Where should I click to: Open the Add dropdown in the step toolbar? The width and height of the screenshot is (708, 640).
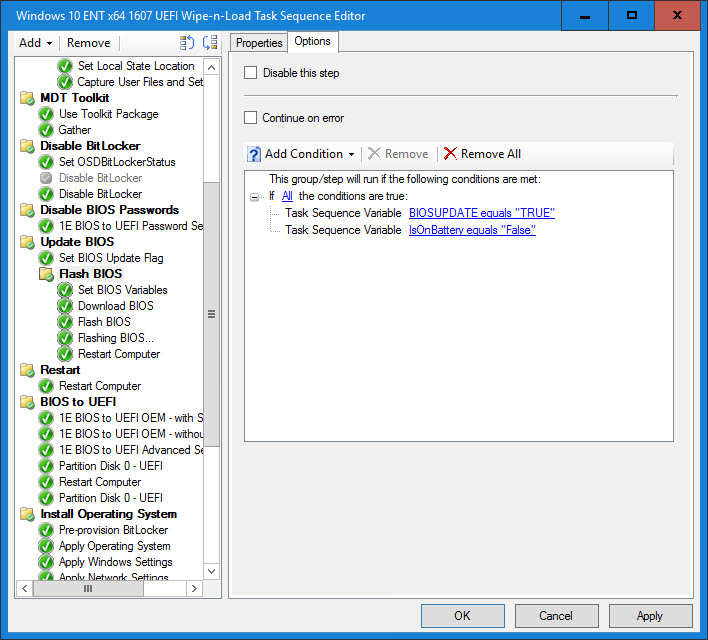(x=36, y=43)
